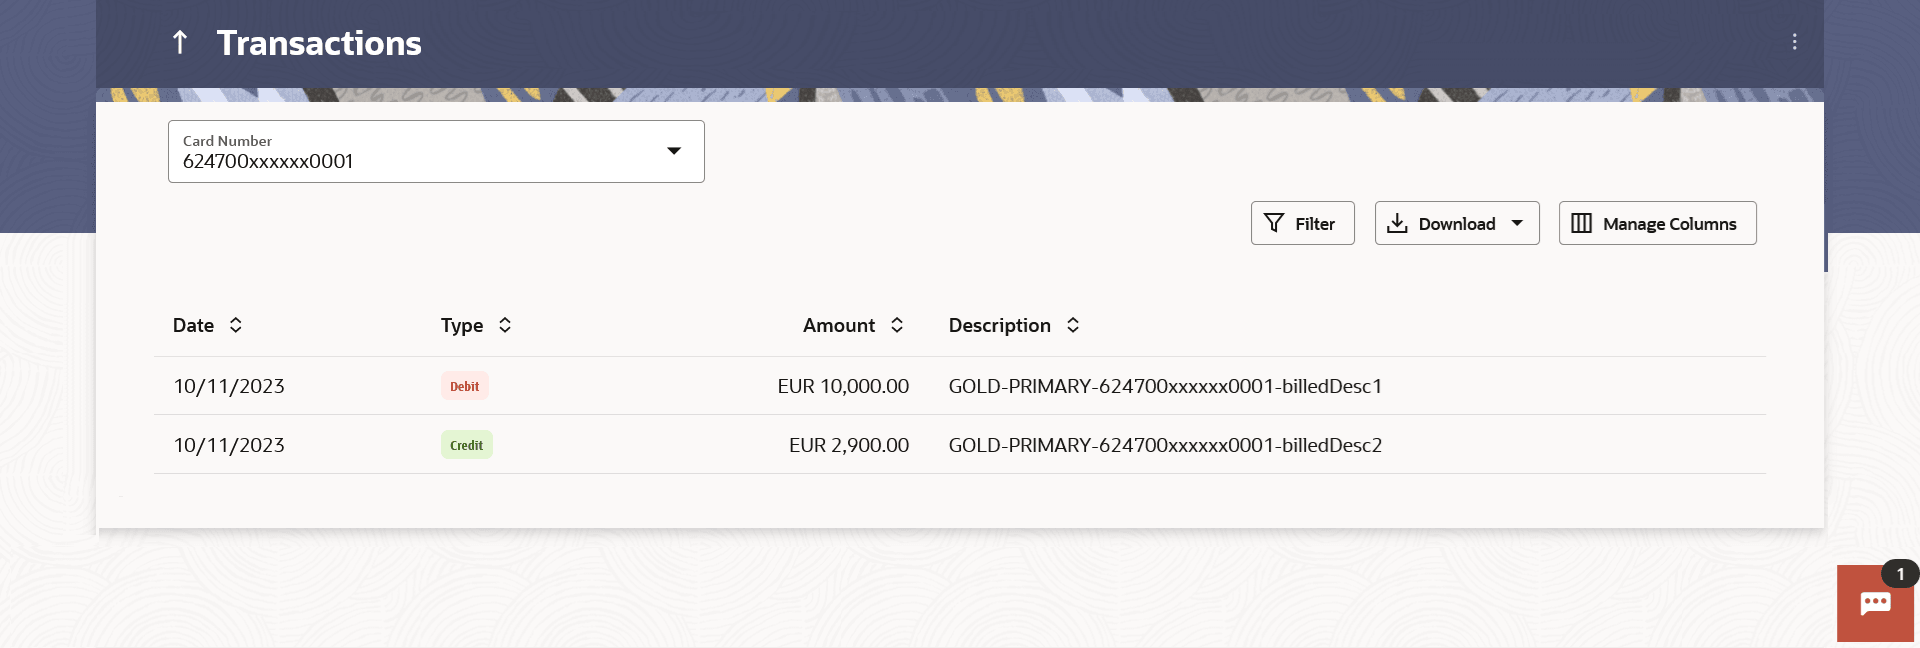Sort transactions by Amount column
The image size is (1920, 648).
(x=897, y=325)
